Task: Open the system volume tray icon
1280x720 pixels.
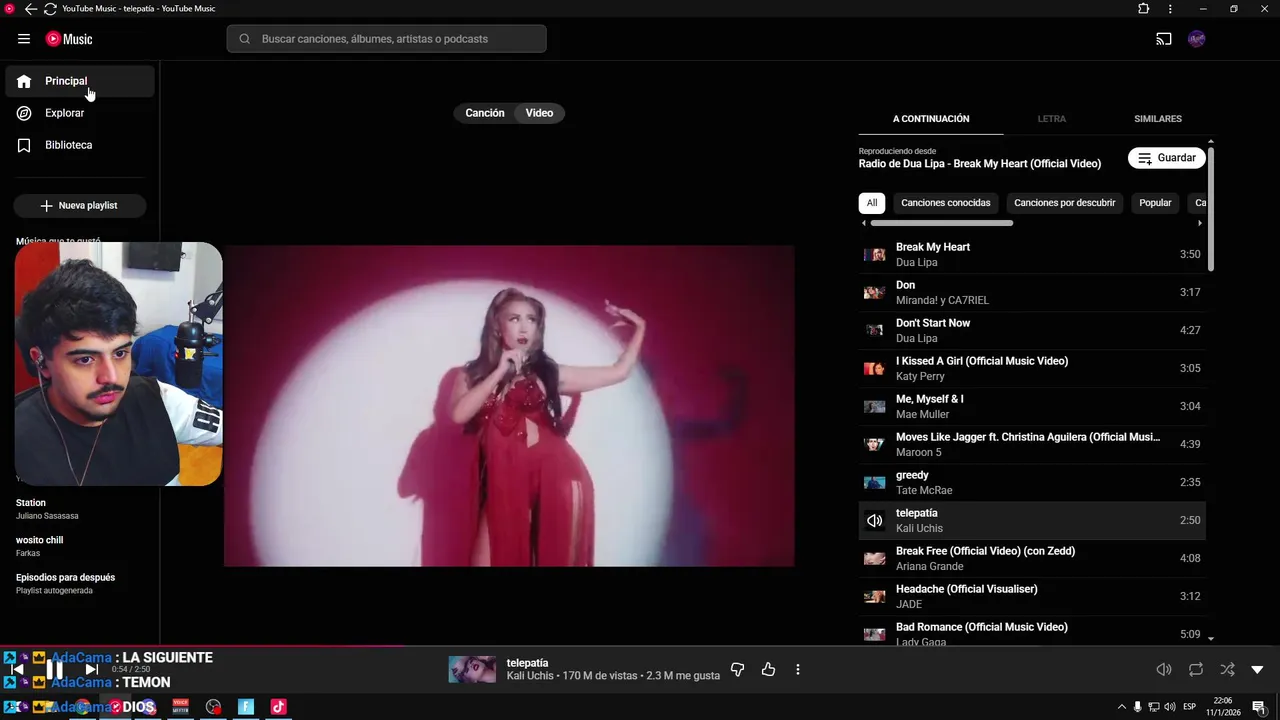Action: coord(1169,707)
